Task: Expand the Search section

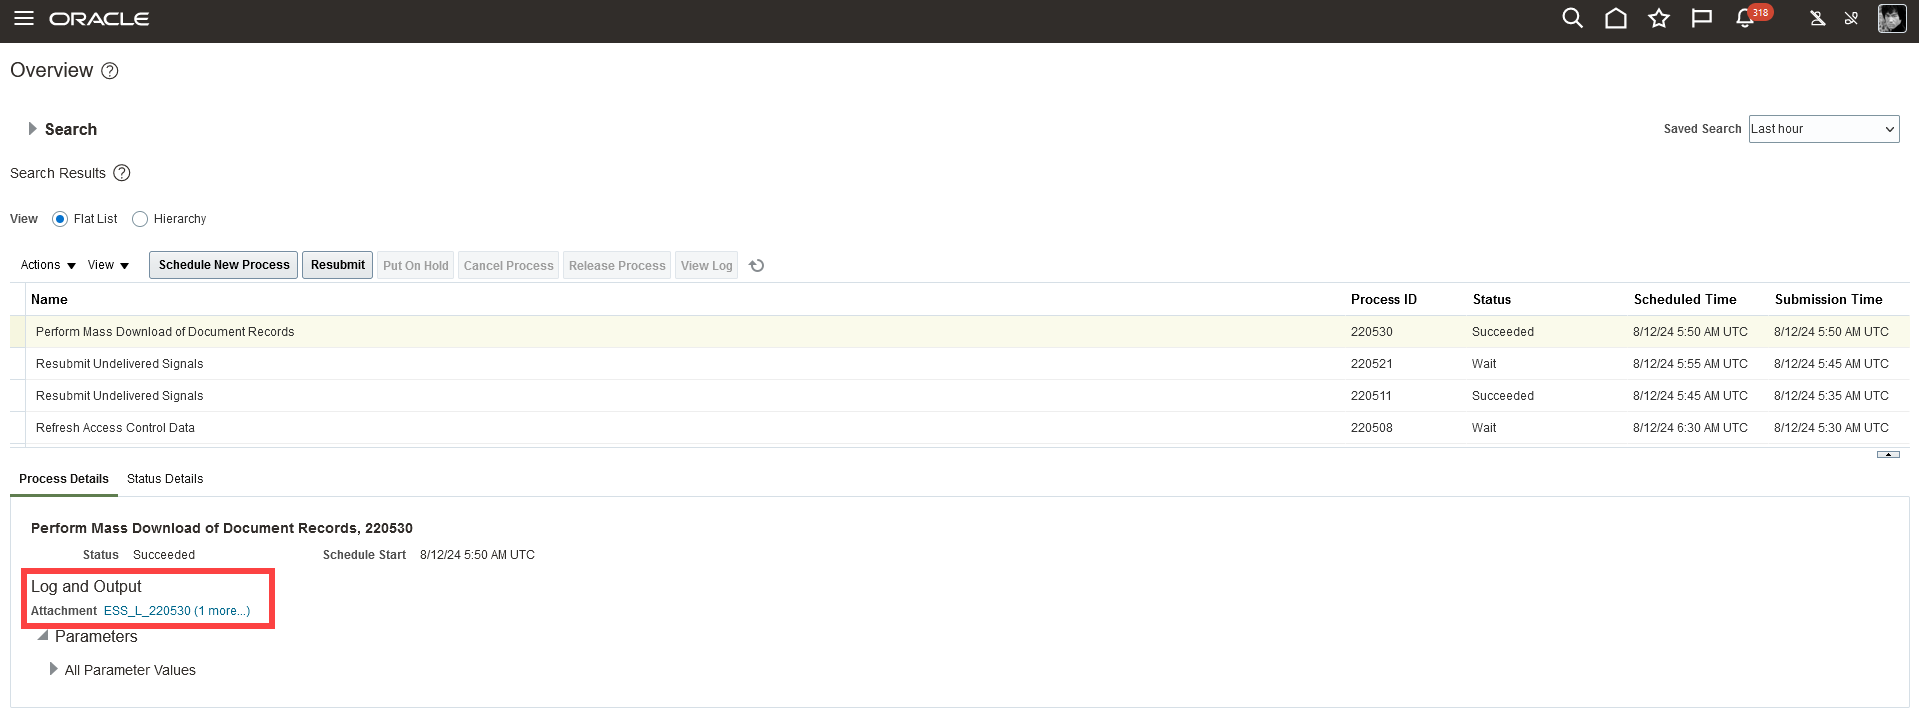Action: (x=33, y=129)
